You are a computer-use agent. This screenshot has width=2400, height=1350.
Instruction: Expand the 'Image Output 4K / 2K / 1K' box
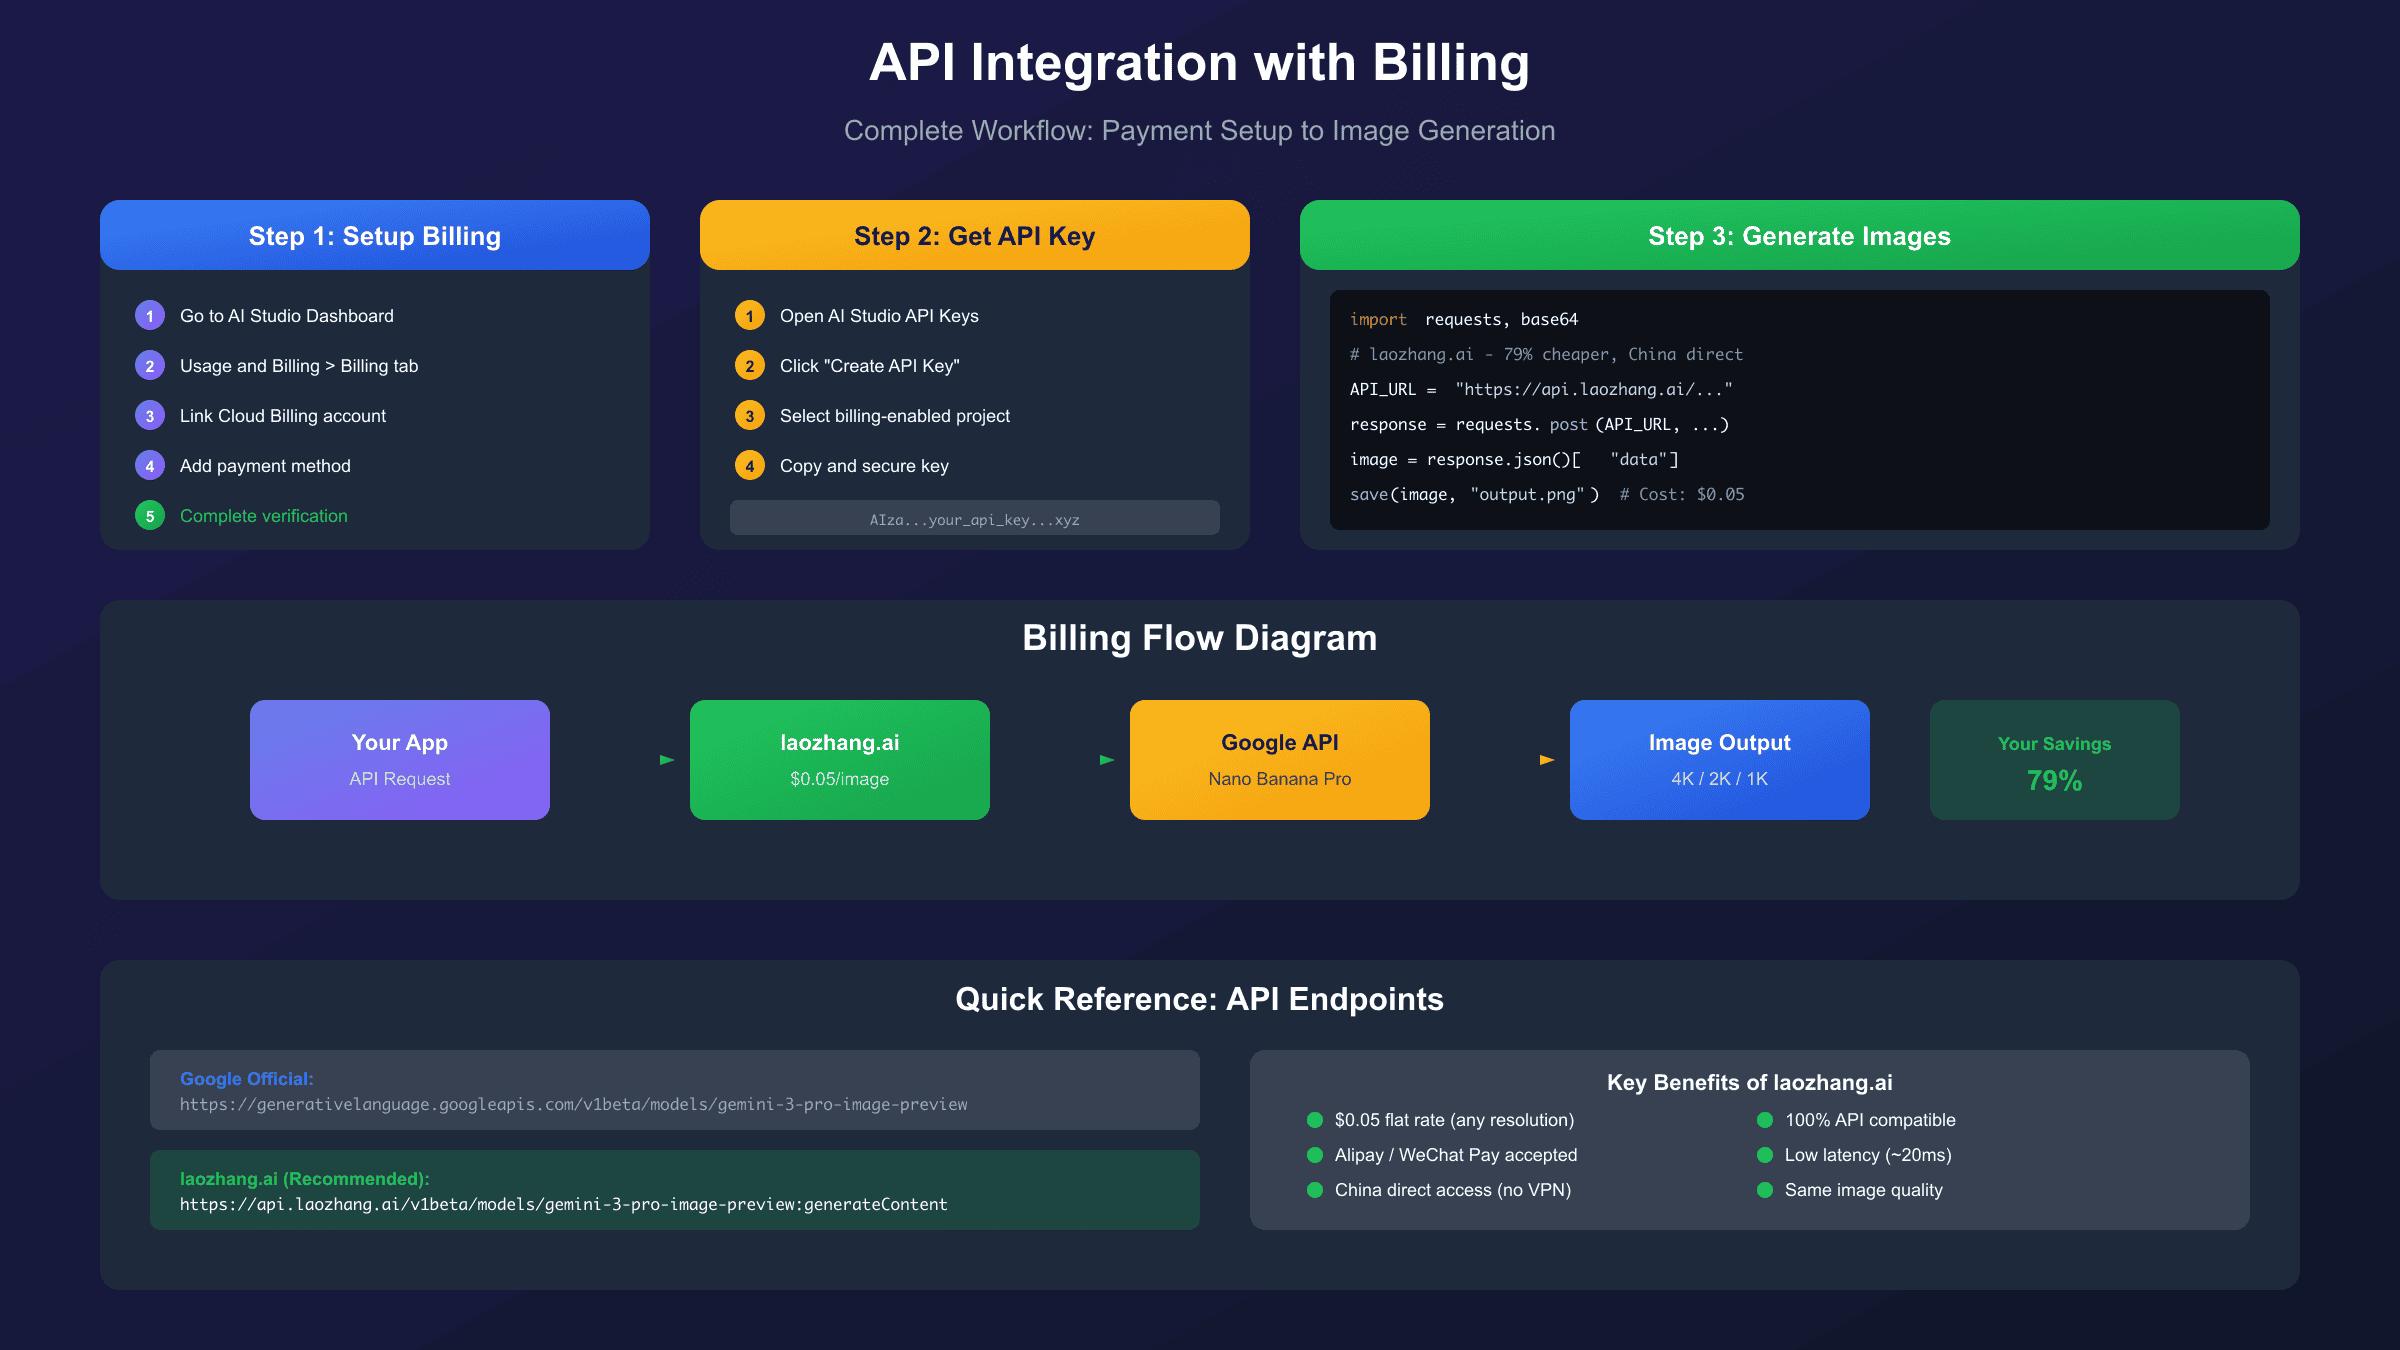pos(1719,759)
